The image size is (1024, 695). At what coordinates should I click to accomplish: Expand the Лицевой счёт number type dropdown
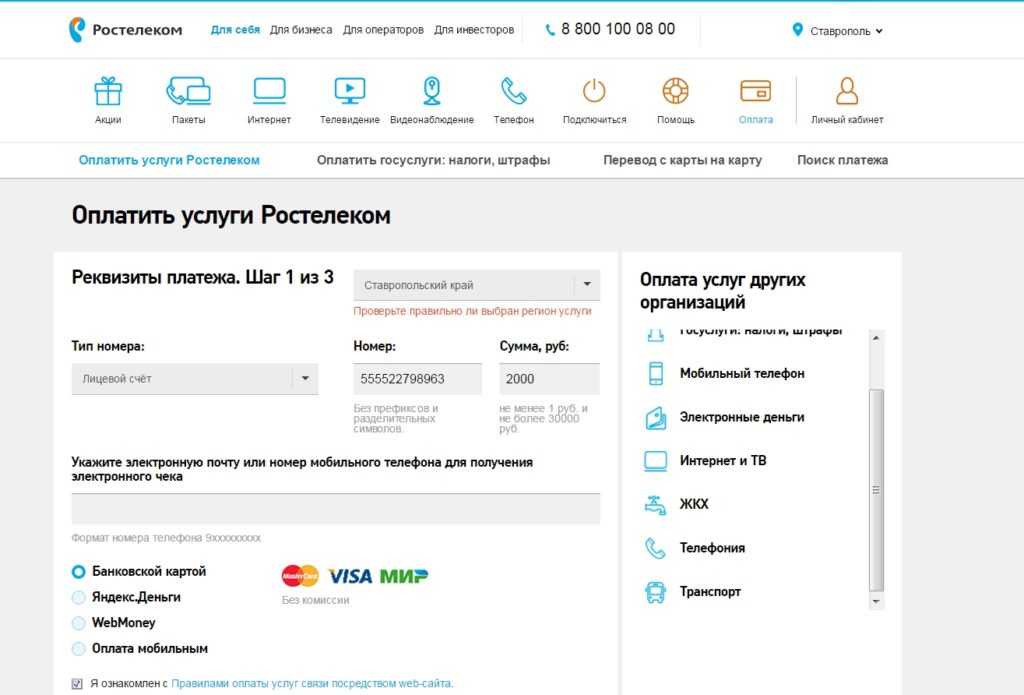[195, 379]
